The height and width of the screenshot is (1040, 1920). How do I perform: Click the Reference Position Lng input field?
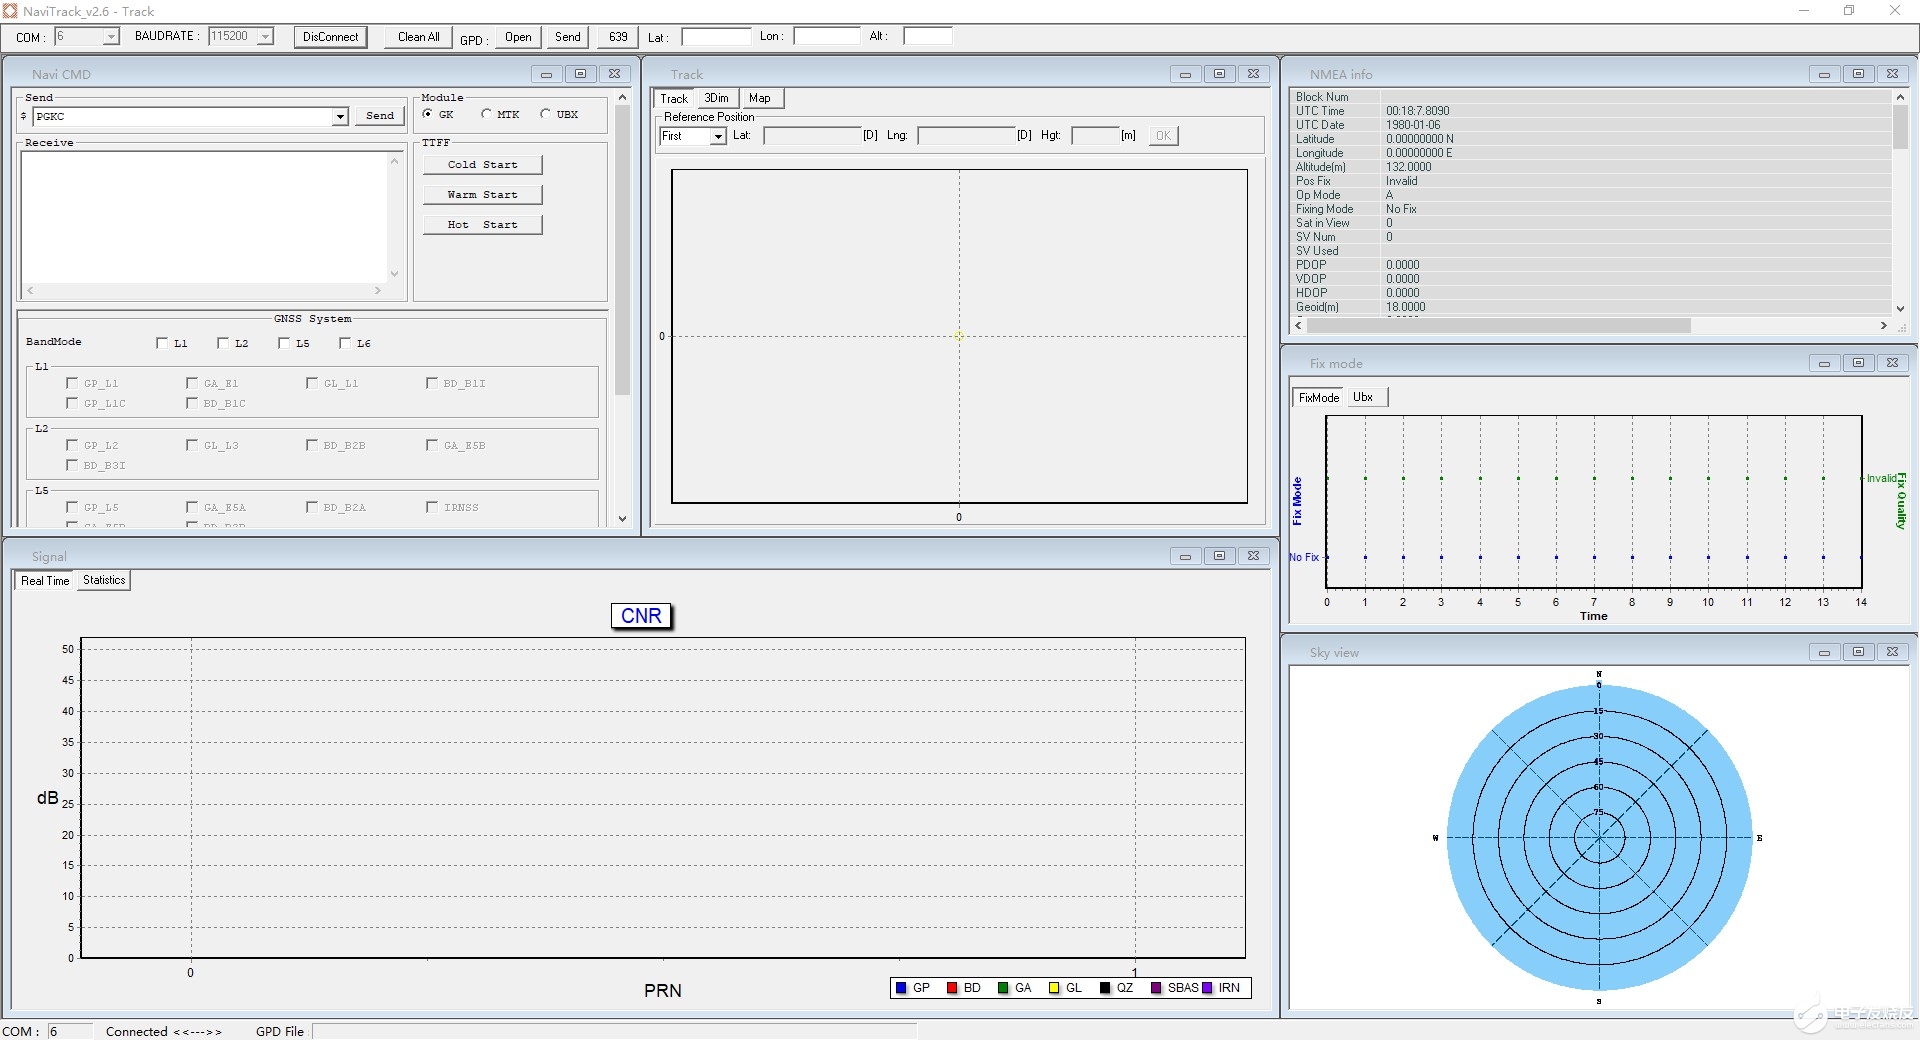click(966, 136)
